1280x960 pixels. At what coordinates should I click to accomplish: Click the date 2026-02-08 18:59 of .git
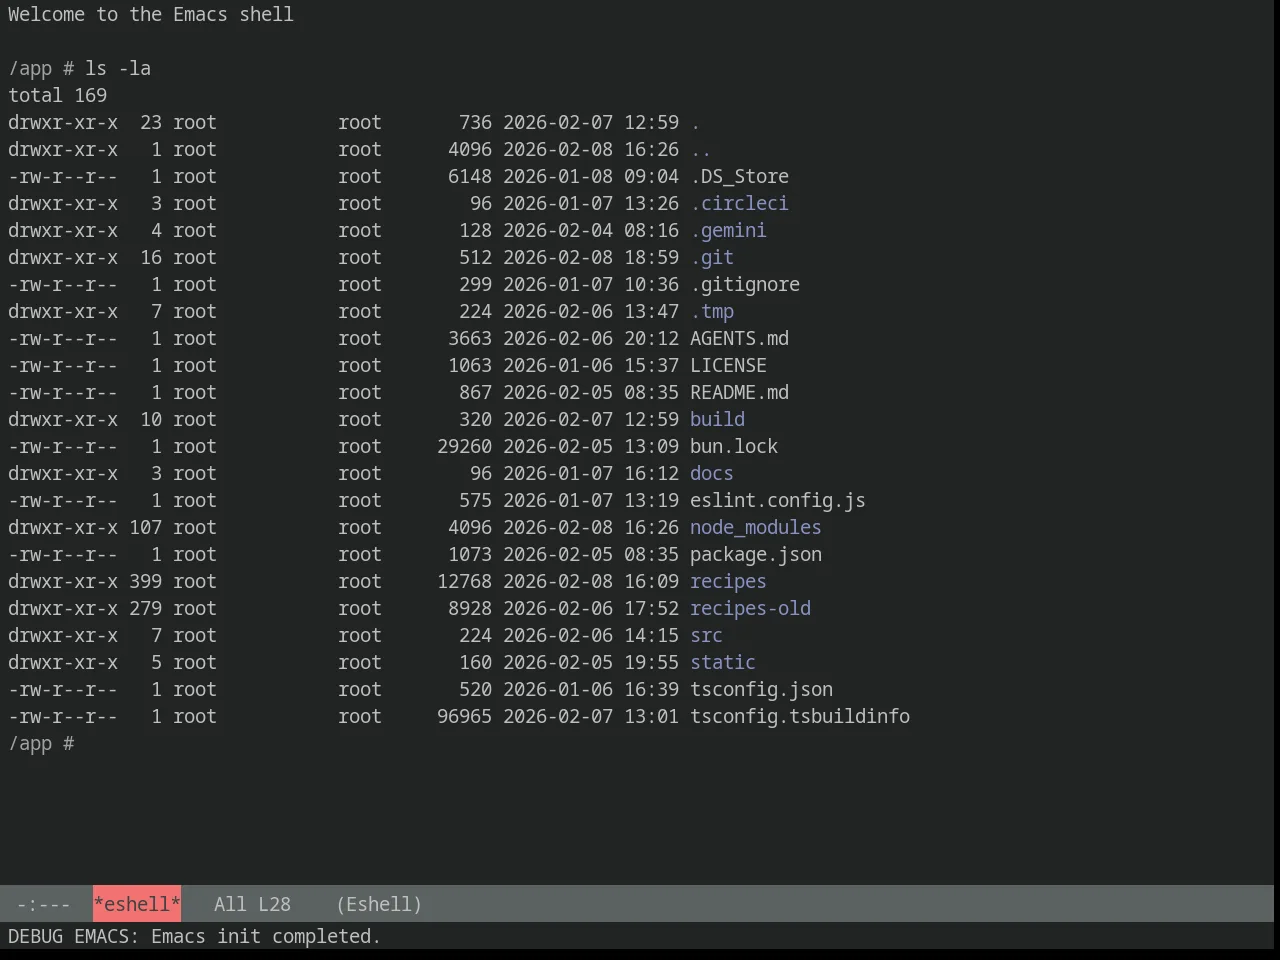point(591,257)
